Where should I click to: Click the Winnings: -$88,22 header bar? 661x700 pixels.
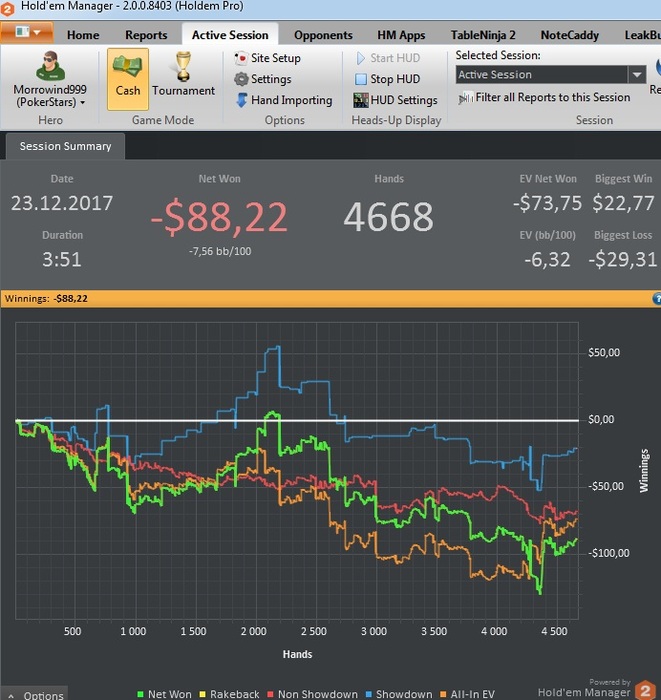330,299
